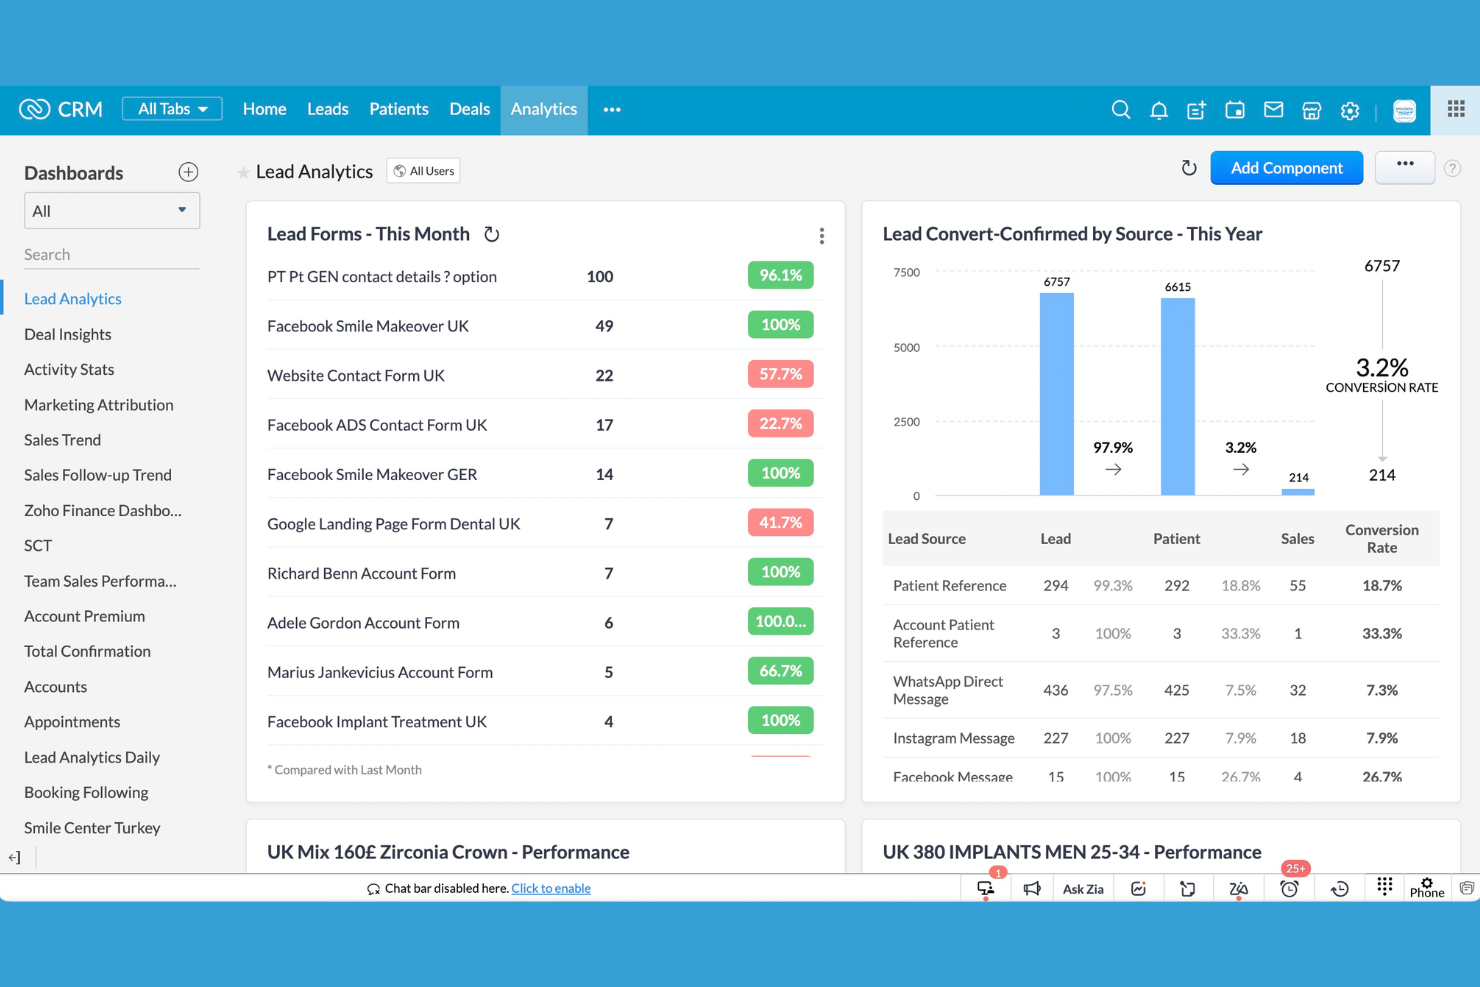Viewport: 1480px width, 987px height.
Task: Open Phone settings in bottom bar
Action: [1427, 888]
